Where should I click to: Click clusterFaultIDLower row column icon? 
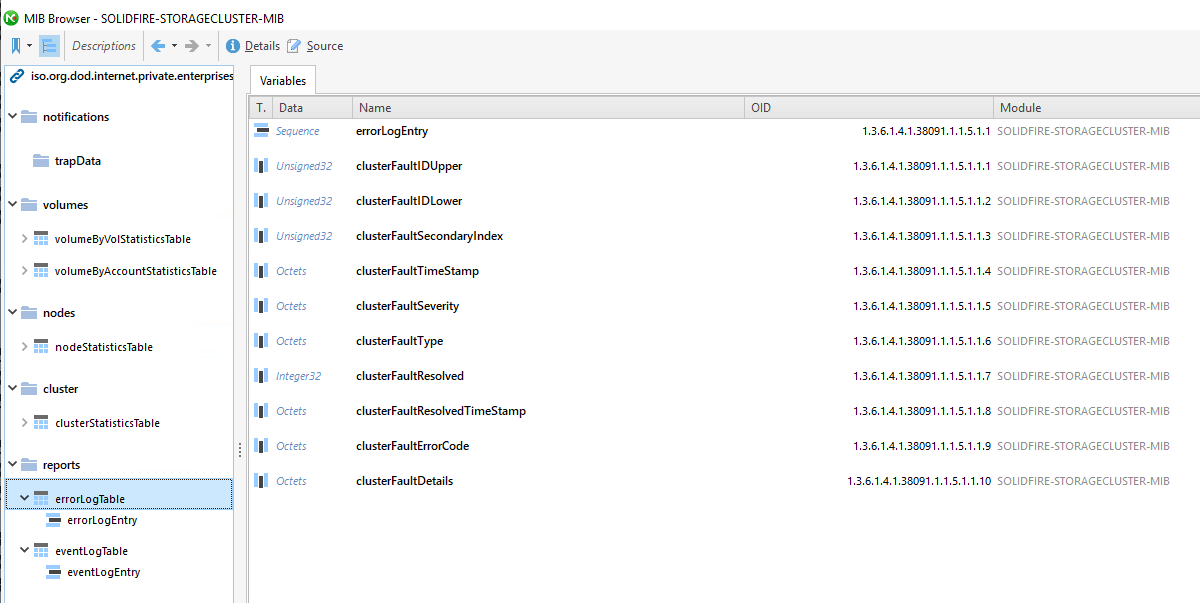pos(261,201)
